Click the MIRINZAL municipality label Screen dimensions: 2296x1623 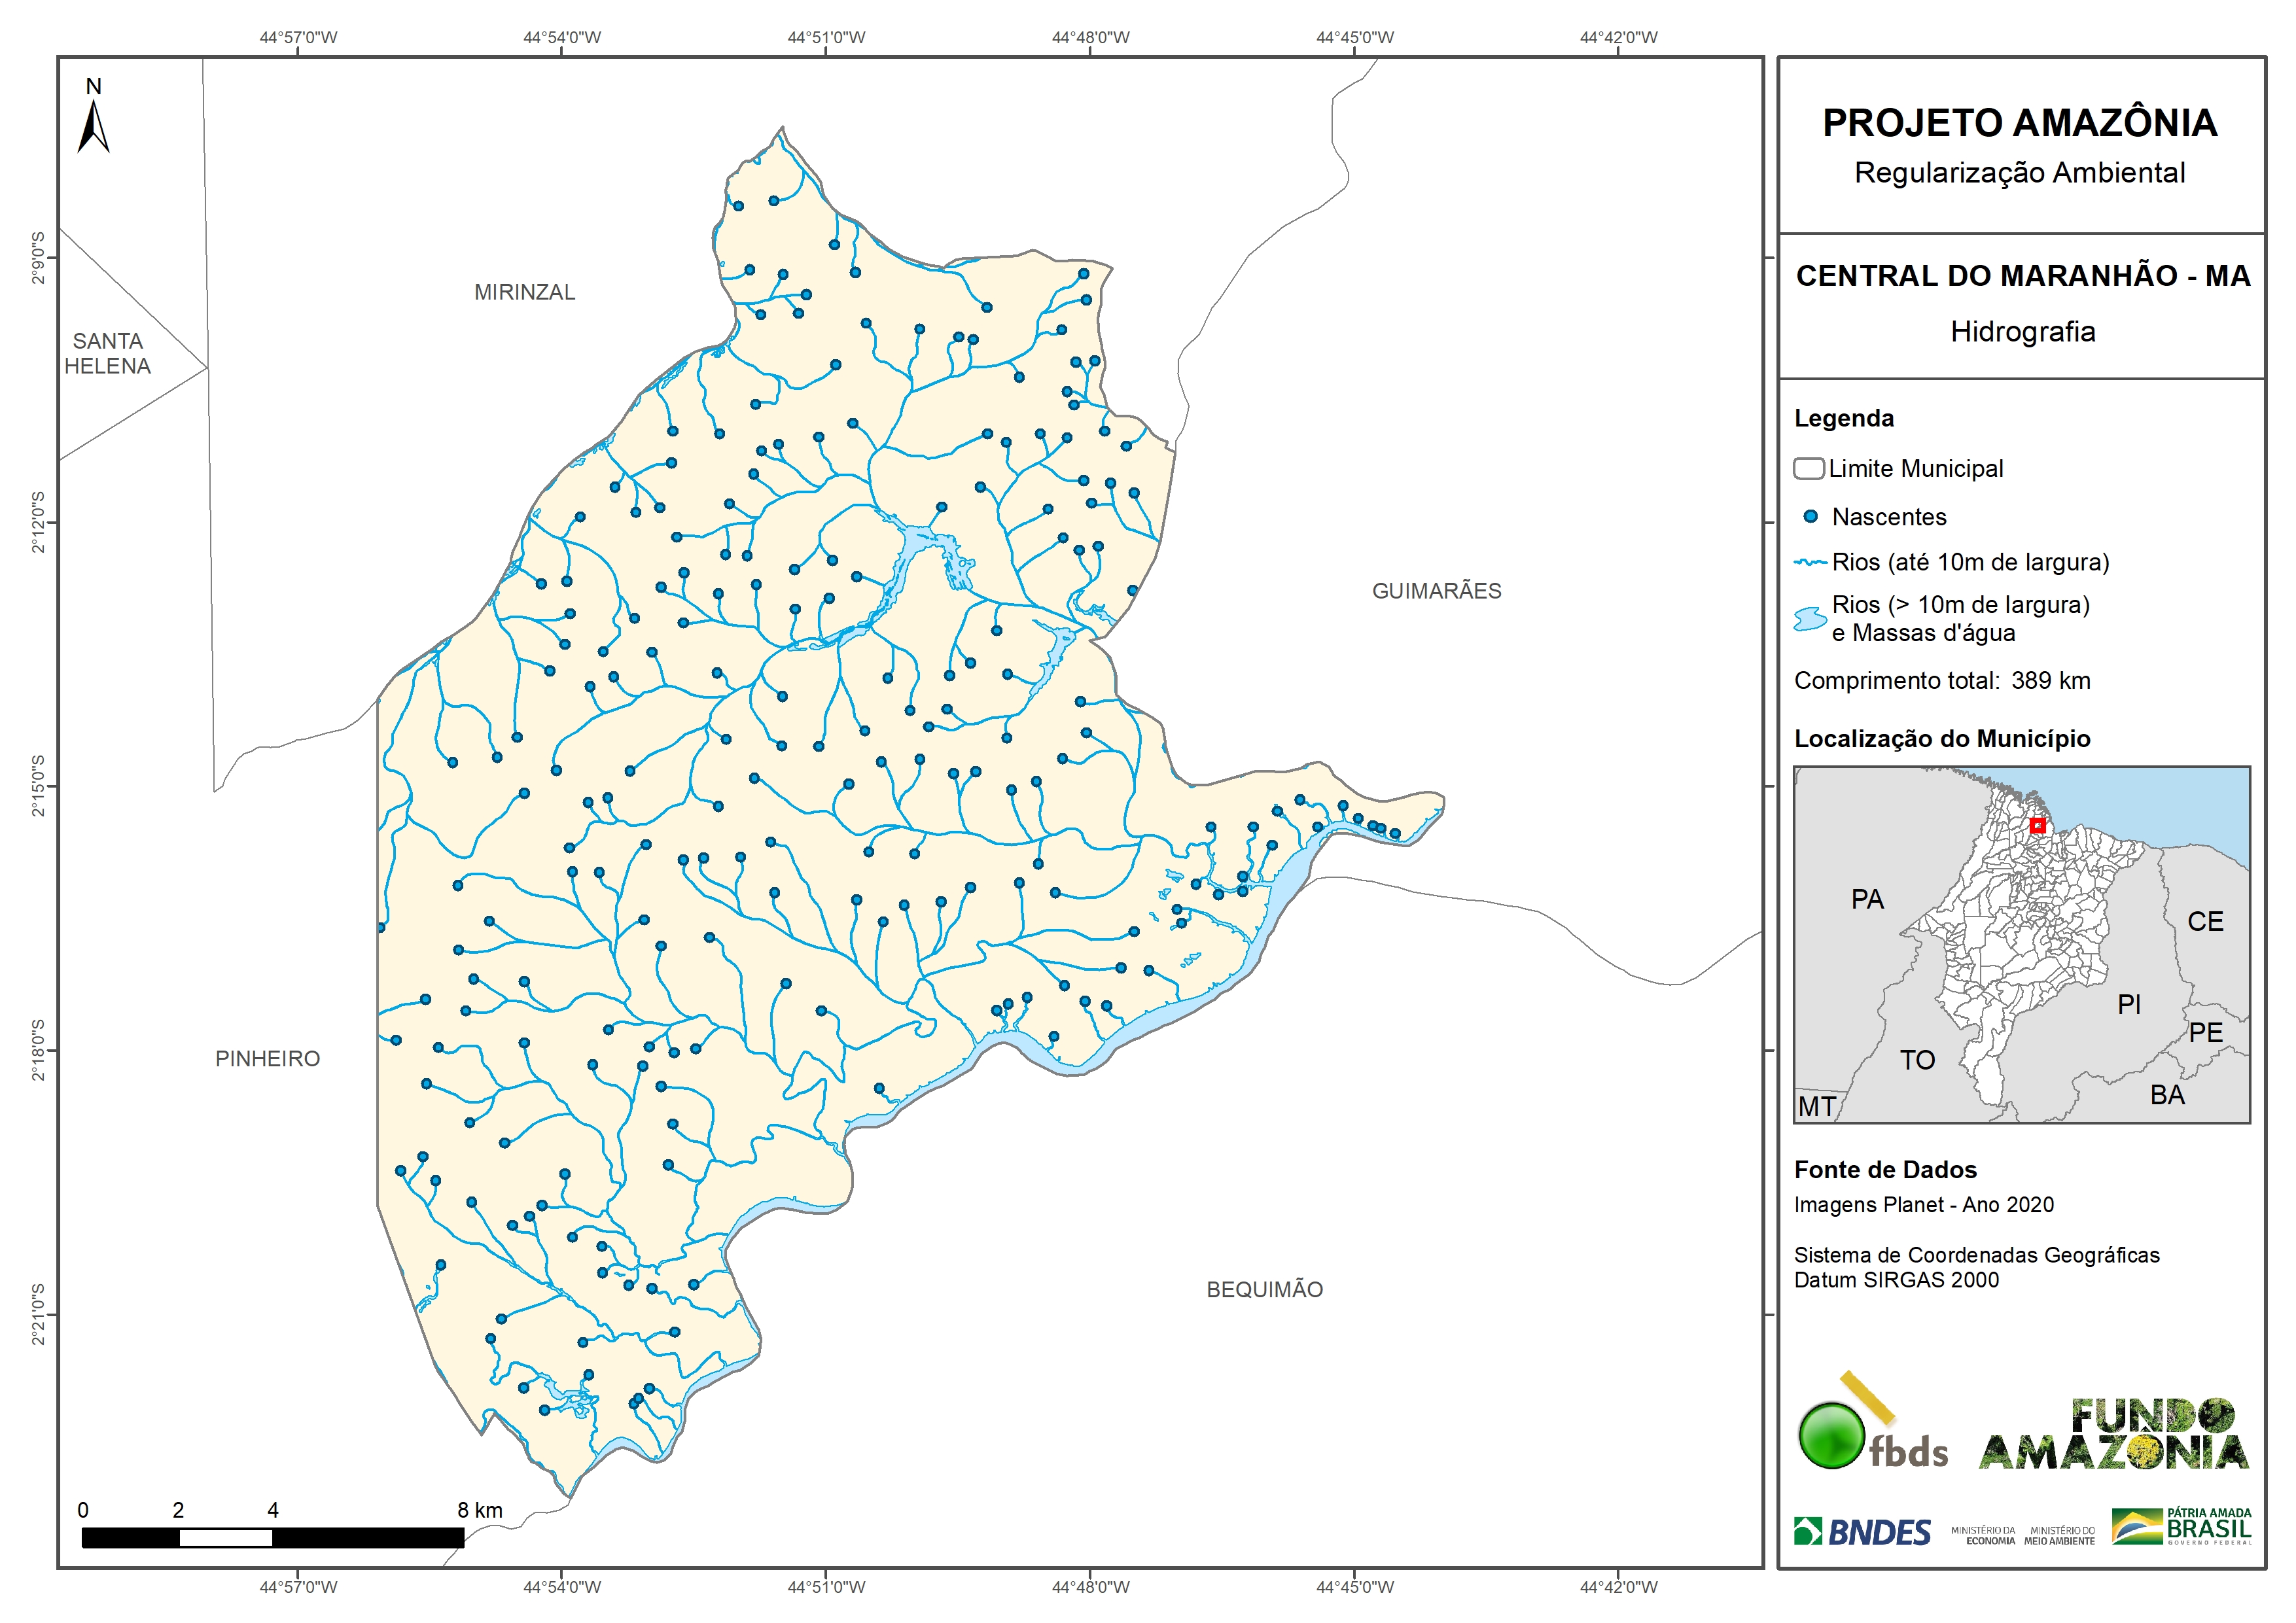pyautogui.click(x=524, y=292)
